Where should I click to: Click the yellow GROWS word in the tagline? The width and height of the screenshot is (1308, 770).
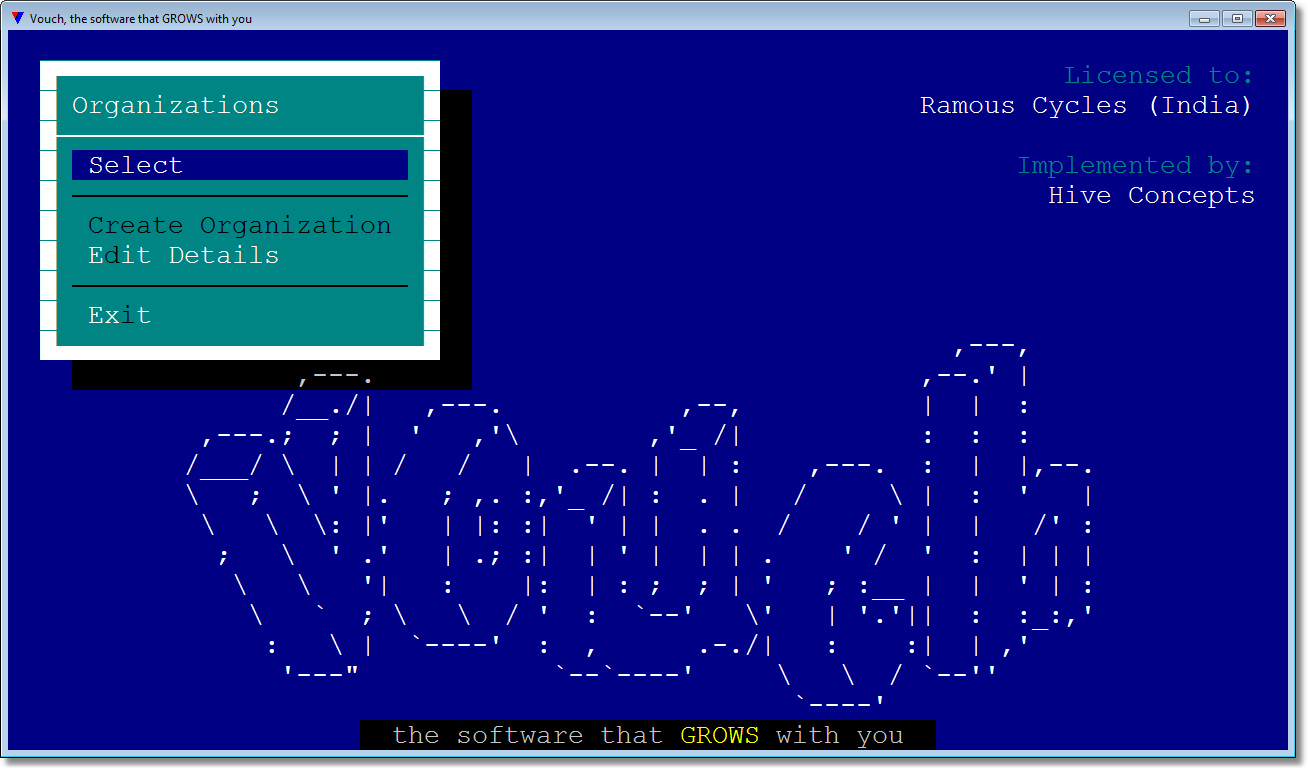coord(720,735)
